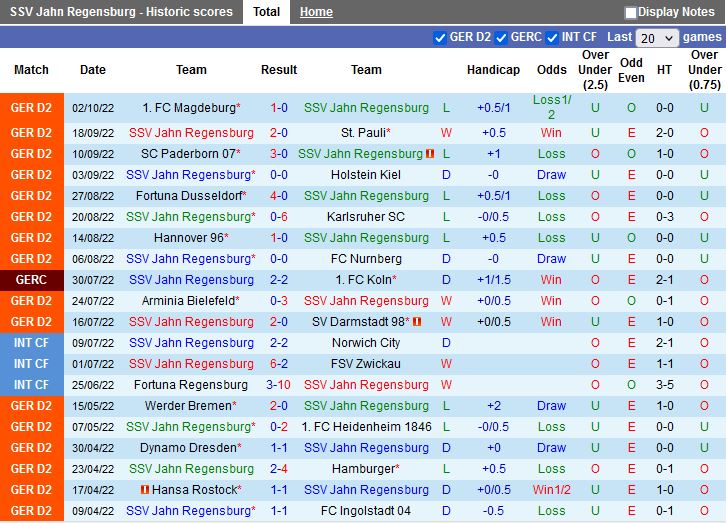Click the Handicap column header

click(493, 70)
